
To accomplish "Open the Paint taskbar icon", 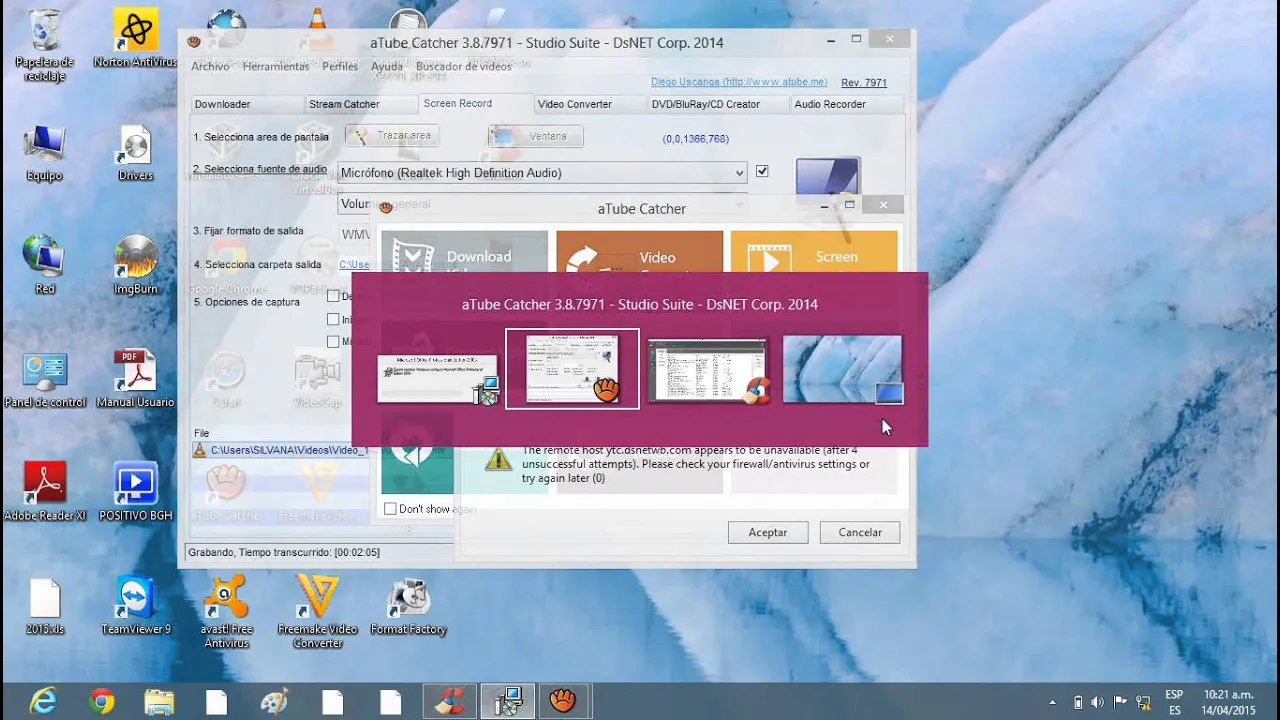I will [274, 701].
